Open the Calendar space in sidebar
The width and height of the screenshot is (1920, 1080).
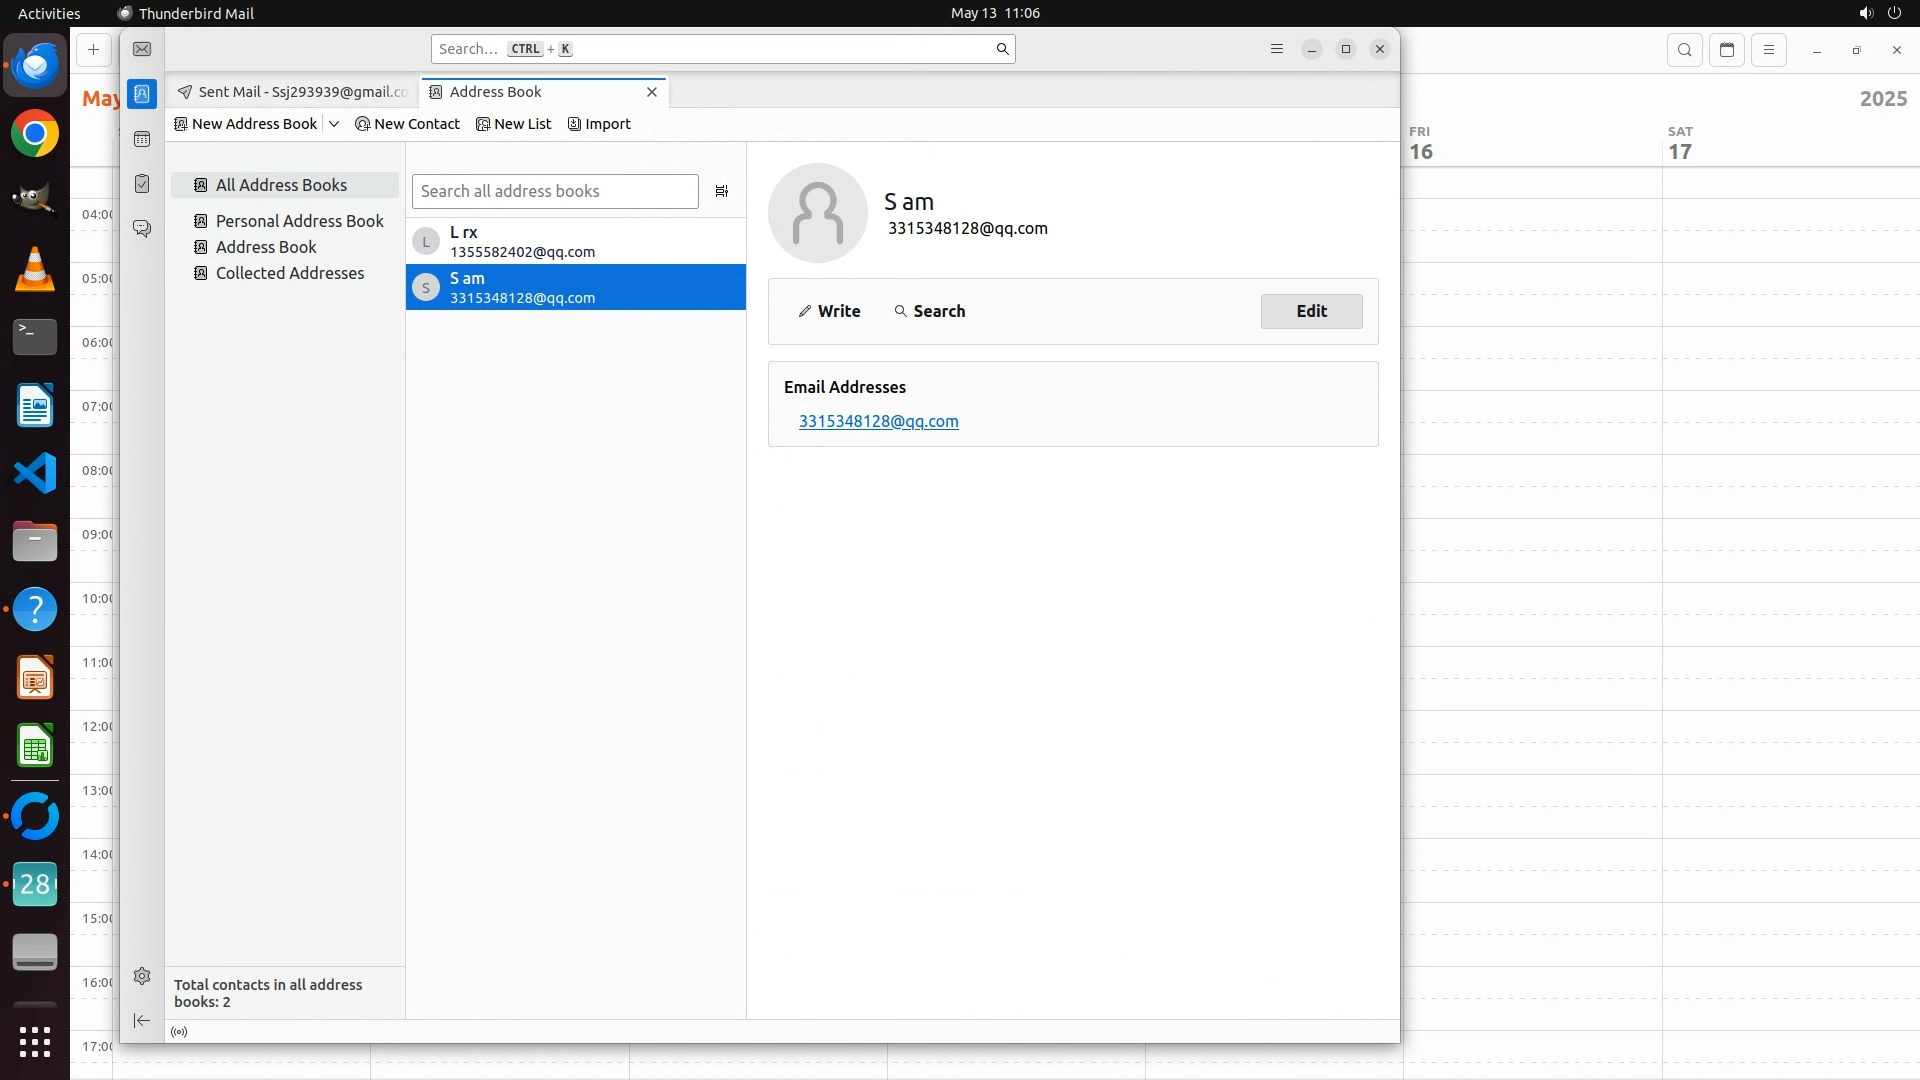[x=142, y=139]
